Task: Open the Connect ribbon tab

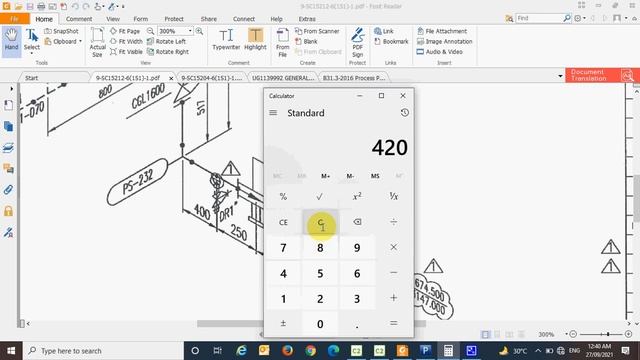Action: point(244,19)
